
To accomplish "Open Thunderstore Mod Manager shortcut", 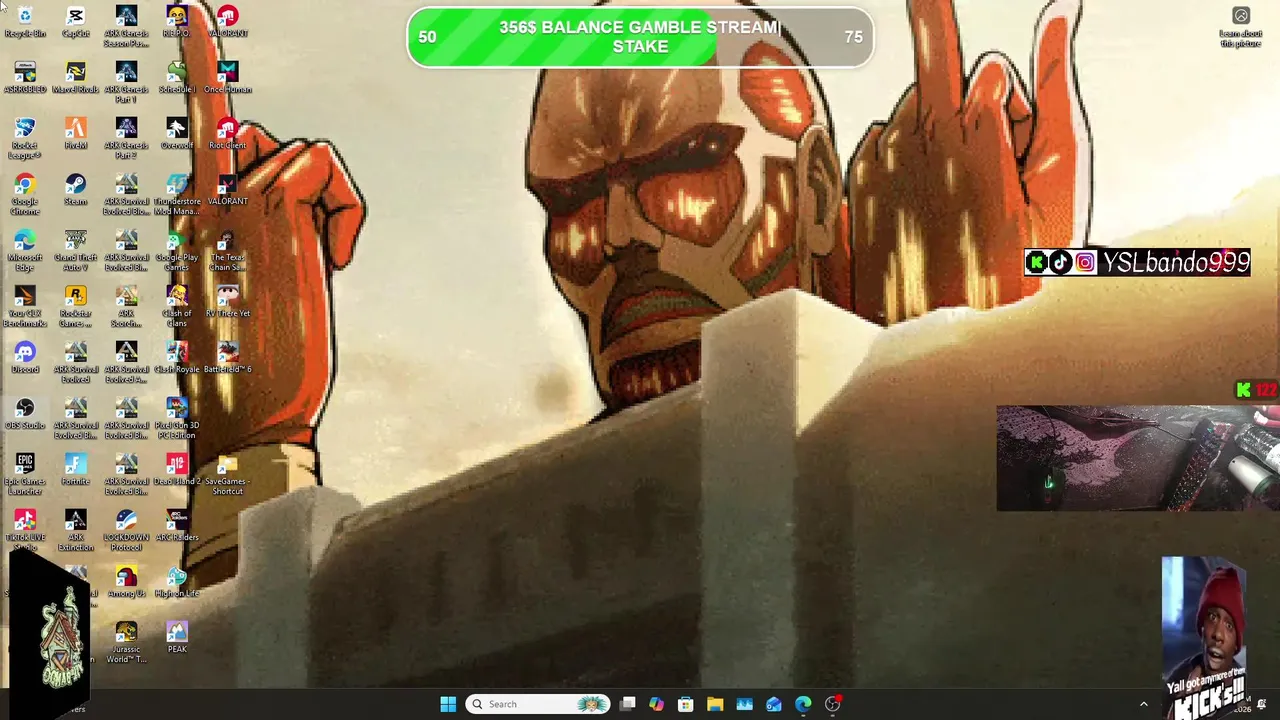I will pyautogui.click(x=177, y=195).
